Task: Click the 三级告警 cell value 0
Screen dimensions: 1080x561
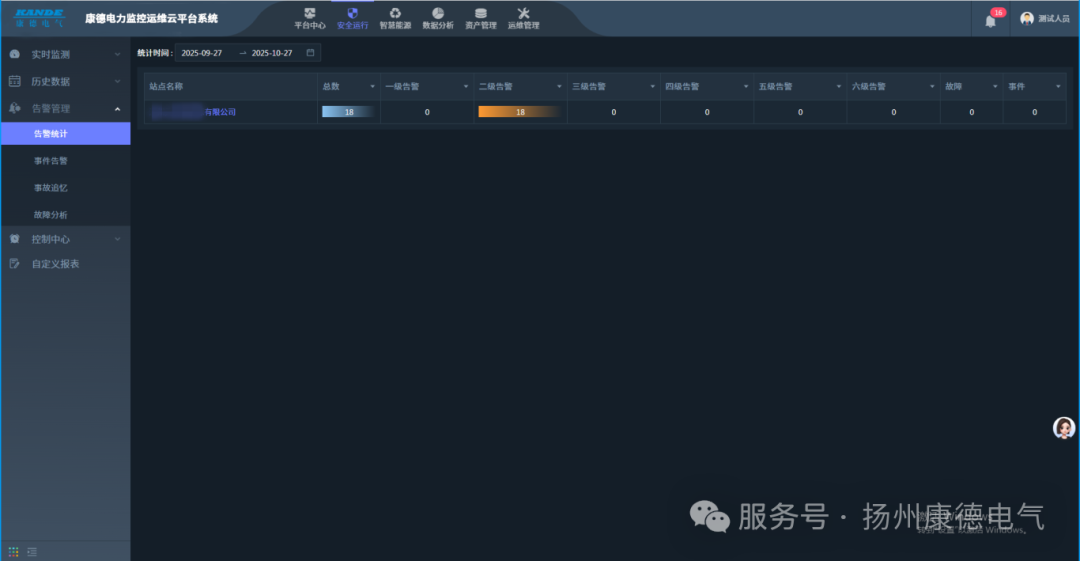Action: pos(614,112)
